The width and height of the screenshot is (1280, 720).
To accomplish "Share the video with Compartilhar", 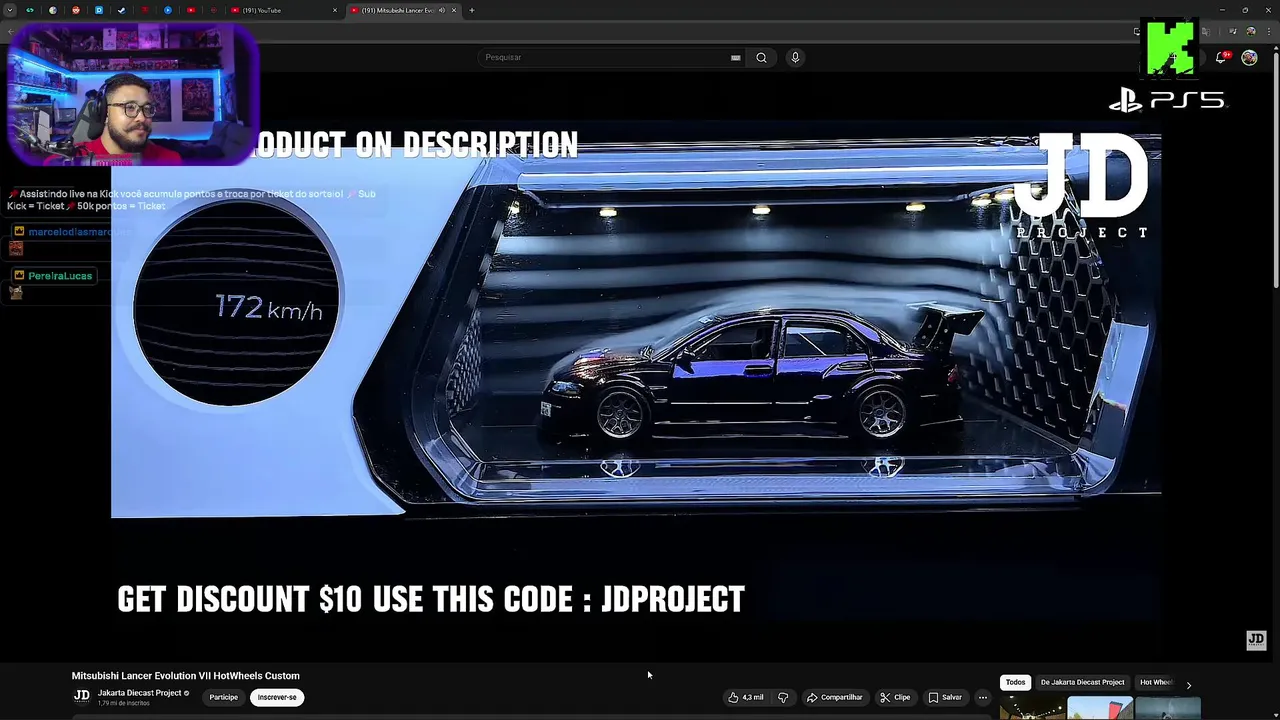I will (x=835, y=697).
